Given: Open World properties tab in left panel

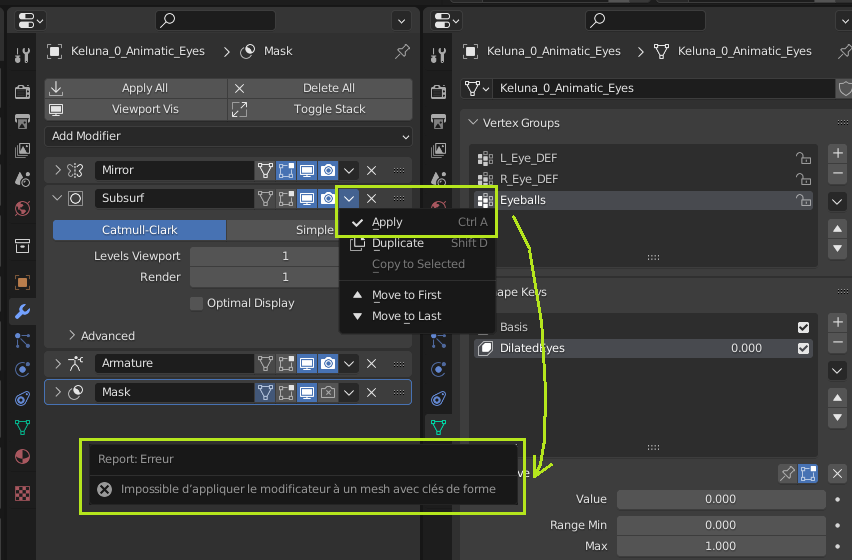Looking at the screenshot, I should (x=22, y=208).
